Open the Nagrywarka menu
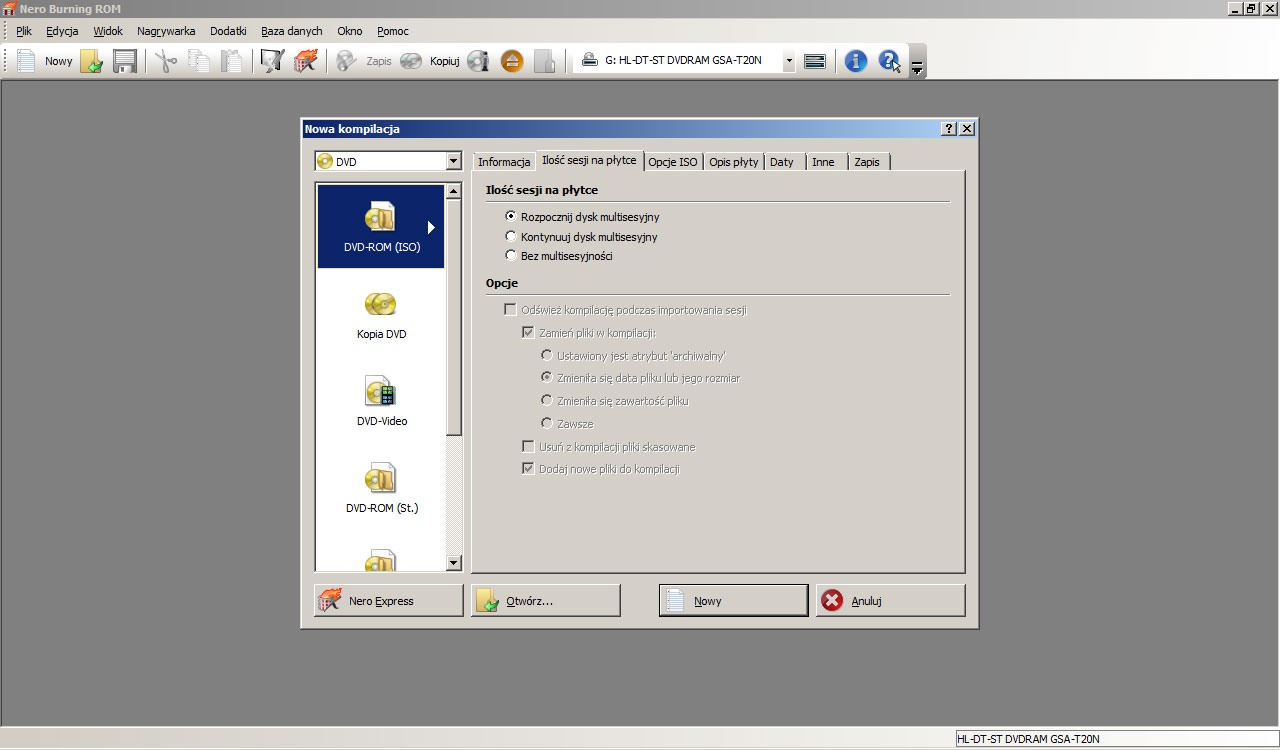The image size is (1280, 750). point(166,31)
